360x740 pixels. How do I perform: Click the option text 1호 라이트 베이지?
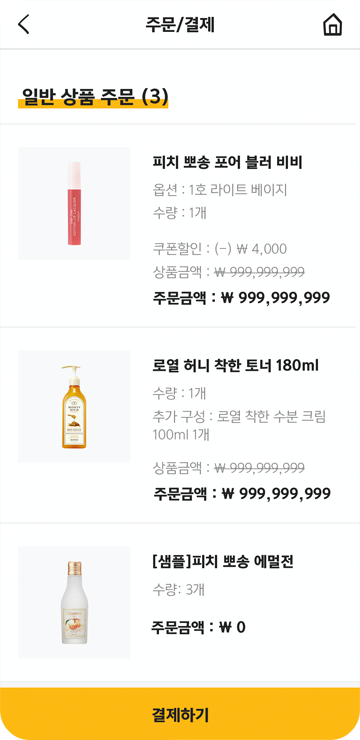pos(238,190)
